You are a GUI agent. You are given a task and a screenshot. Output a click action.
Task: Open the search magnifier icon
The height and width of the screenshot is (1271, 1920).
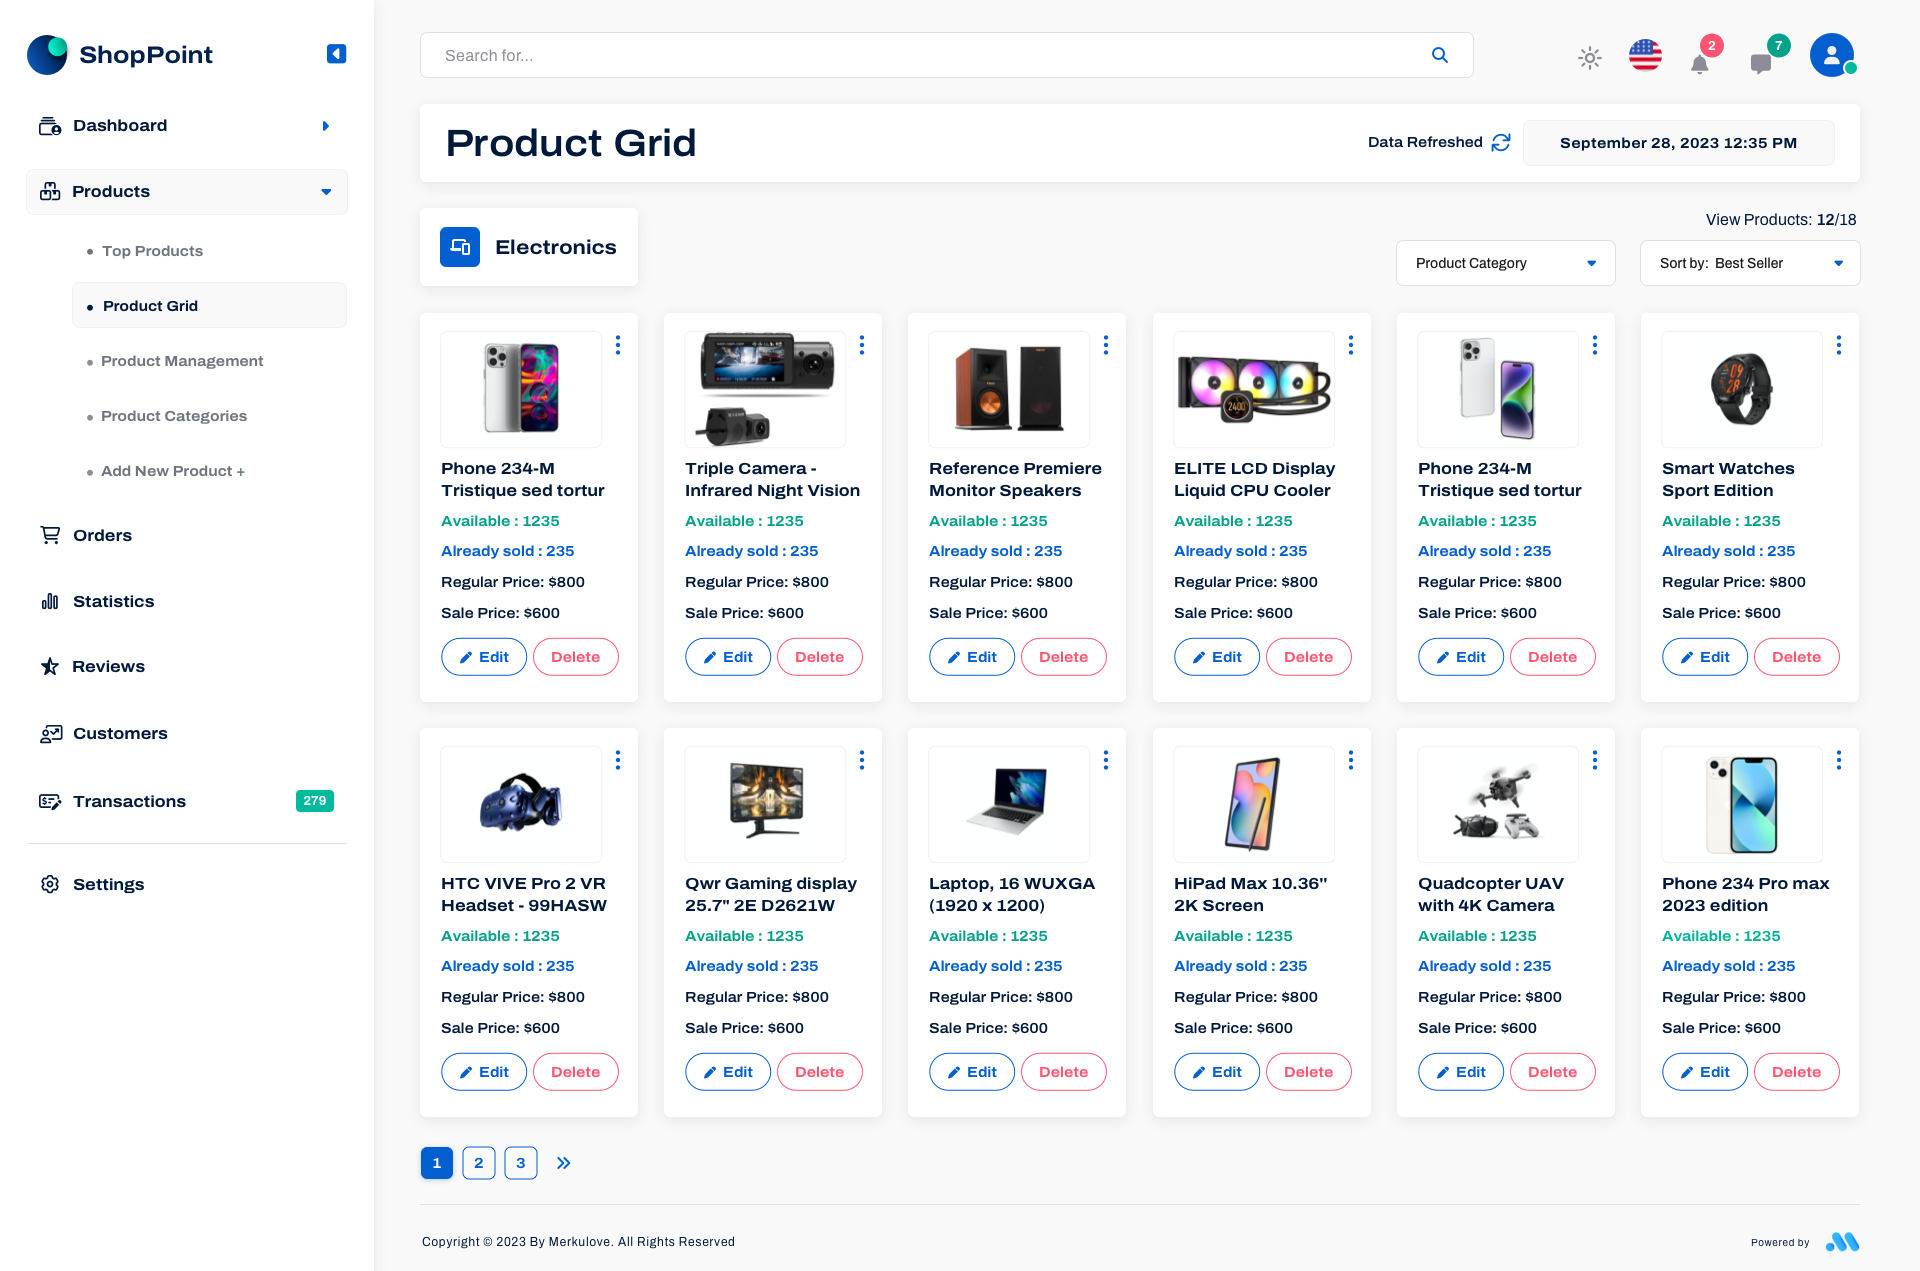[1440, 55]
